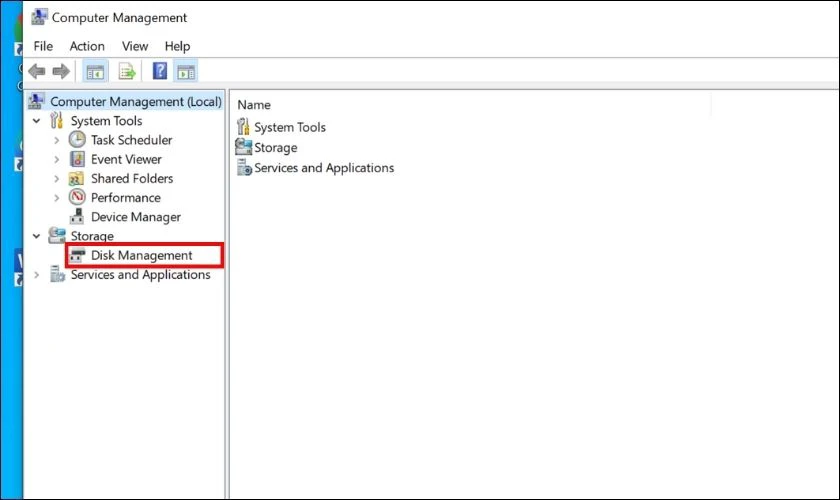Select Device Manager in the tree
Screen dimensions: 840x500
click(x=136, y=217)
